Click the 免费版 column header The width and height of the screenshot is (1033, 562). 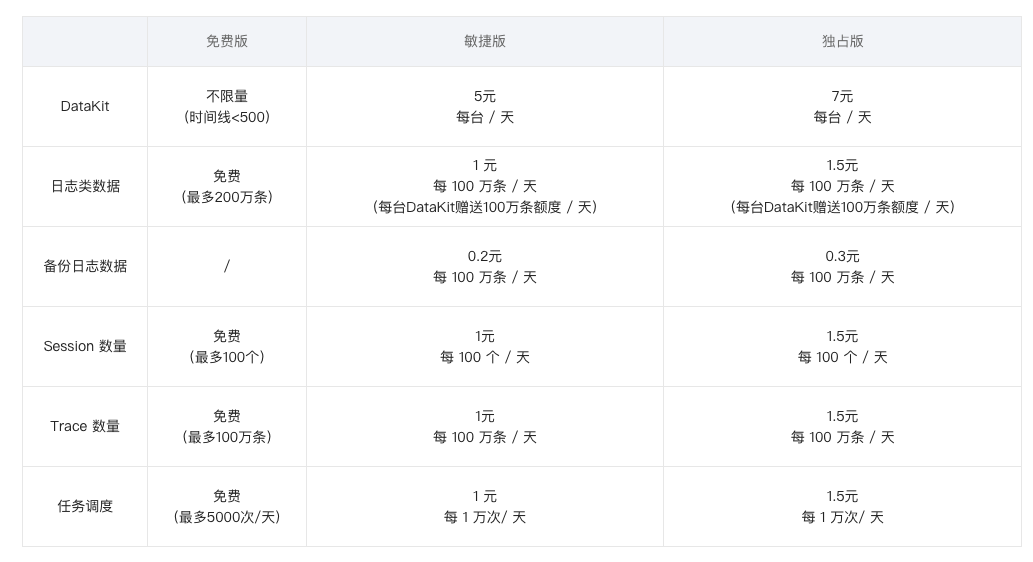(x=227, y=42)
